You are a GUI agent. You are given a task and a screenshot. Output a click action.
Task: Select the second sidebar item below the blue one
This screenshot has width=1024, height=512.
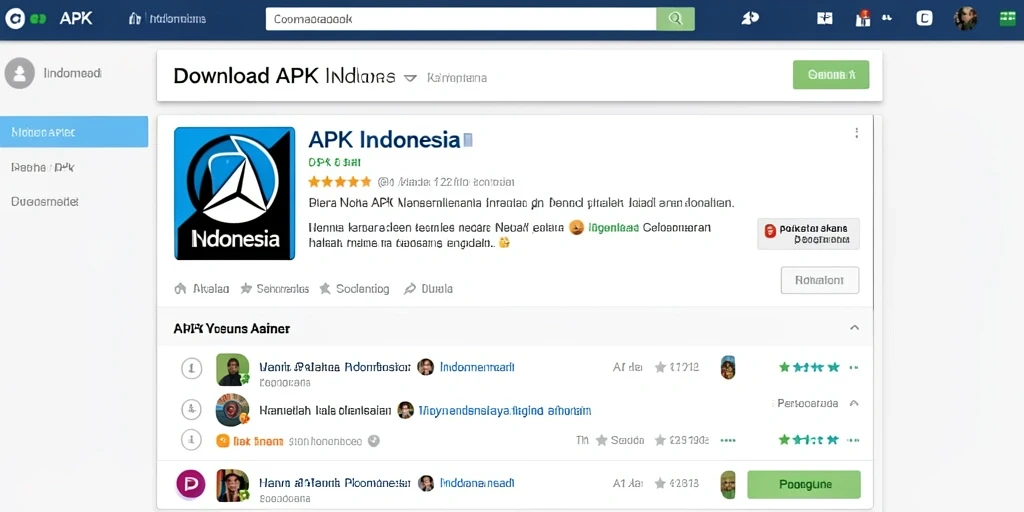click(43, 167)
